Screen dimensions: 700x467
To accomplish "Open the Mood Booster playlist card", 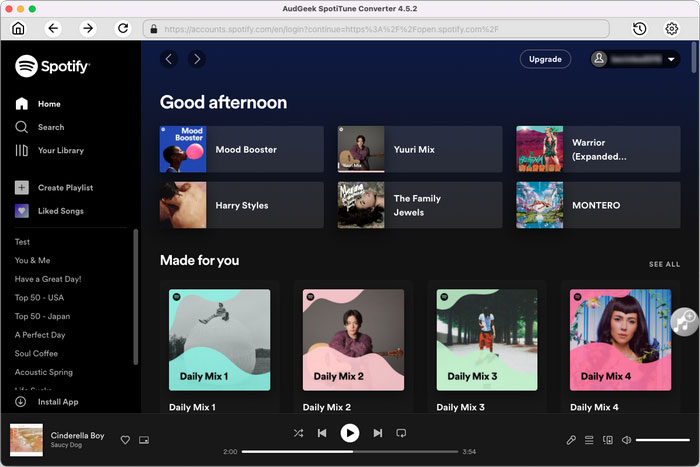I will pyautogui.click(x=242, y=149).
